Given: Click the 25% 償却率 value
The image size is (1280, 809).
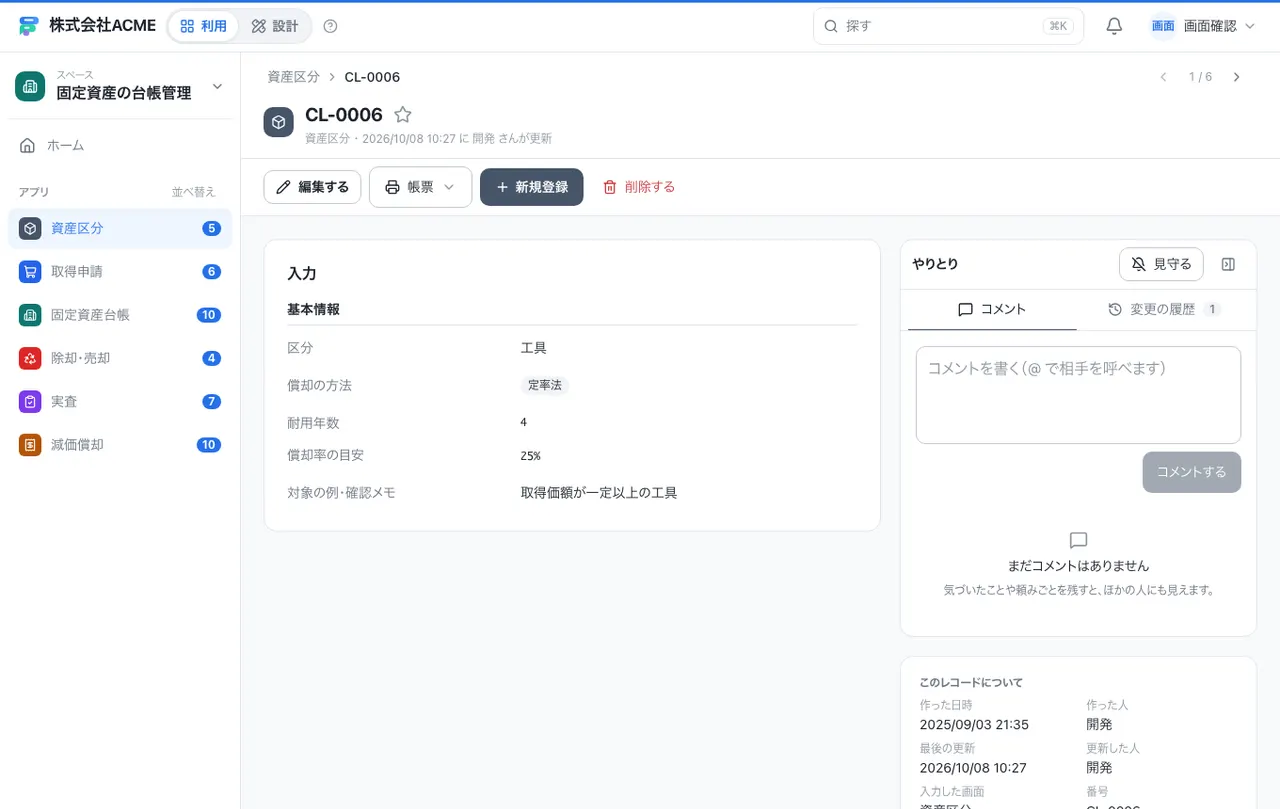Looking at the screenshot, I should coord(530,455).
